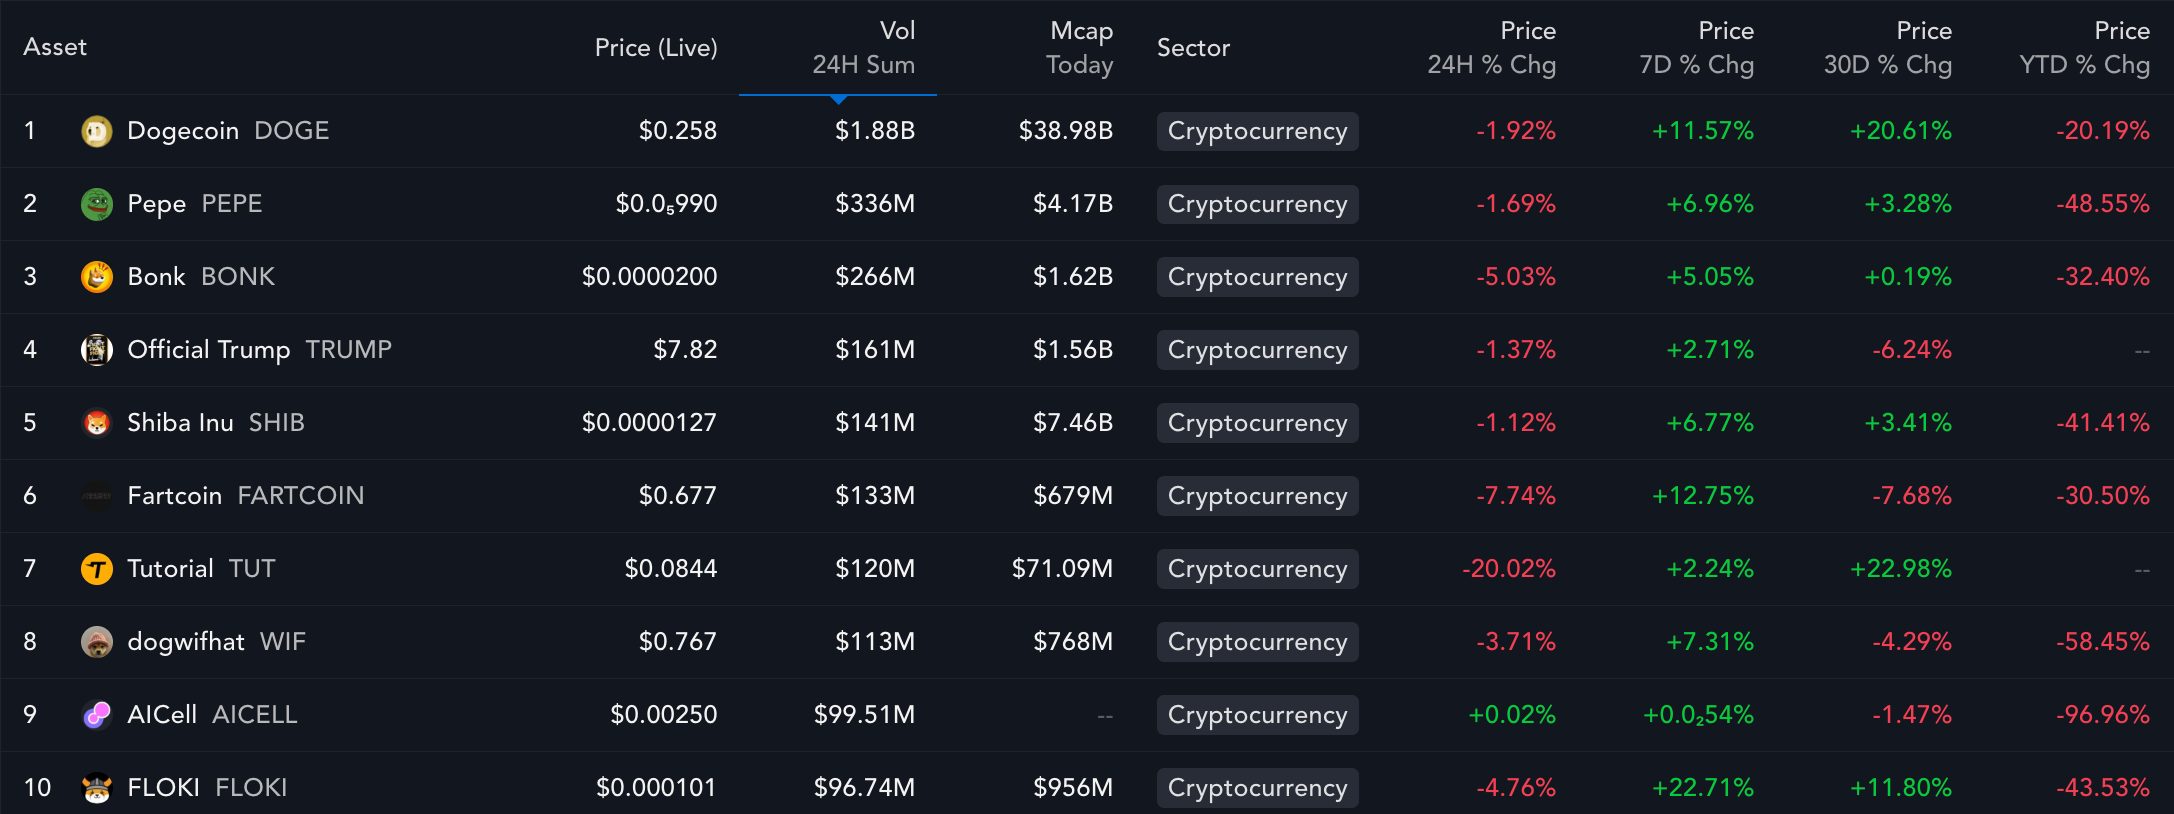The image size is (2174, 814).
Task: Click the FLOKI token icon
Action: coord(97,787)
